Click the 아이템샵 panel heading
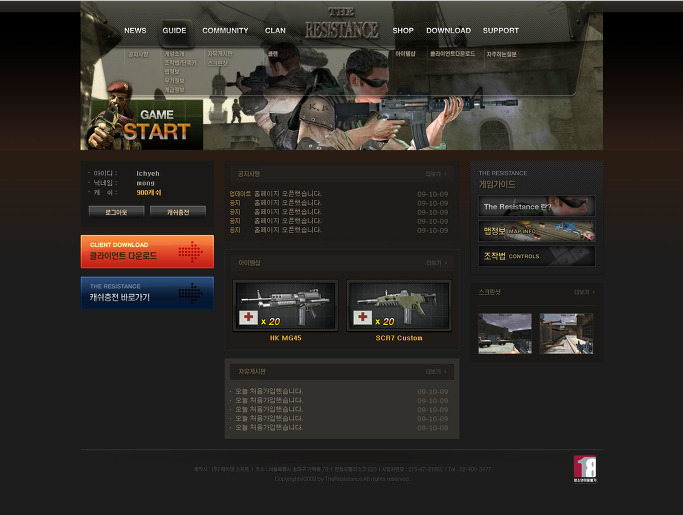This screenshot has width=683, height=515. tap(249, 263)
